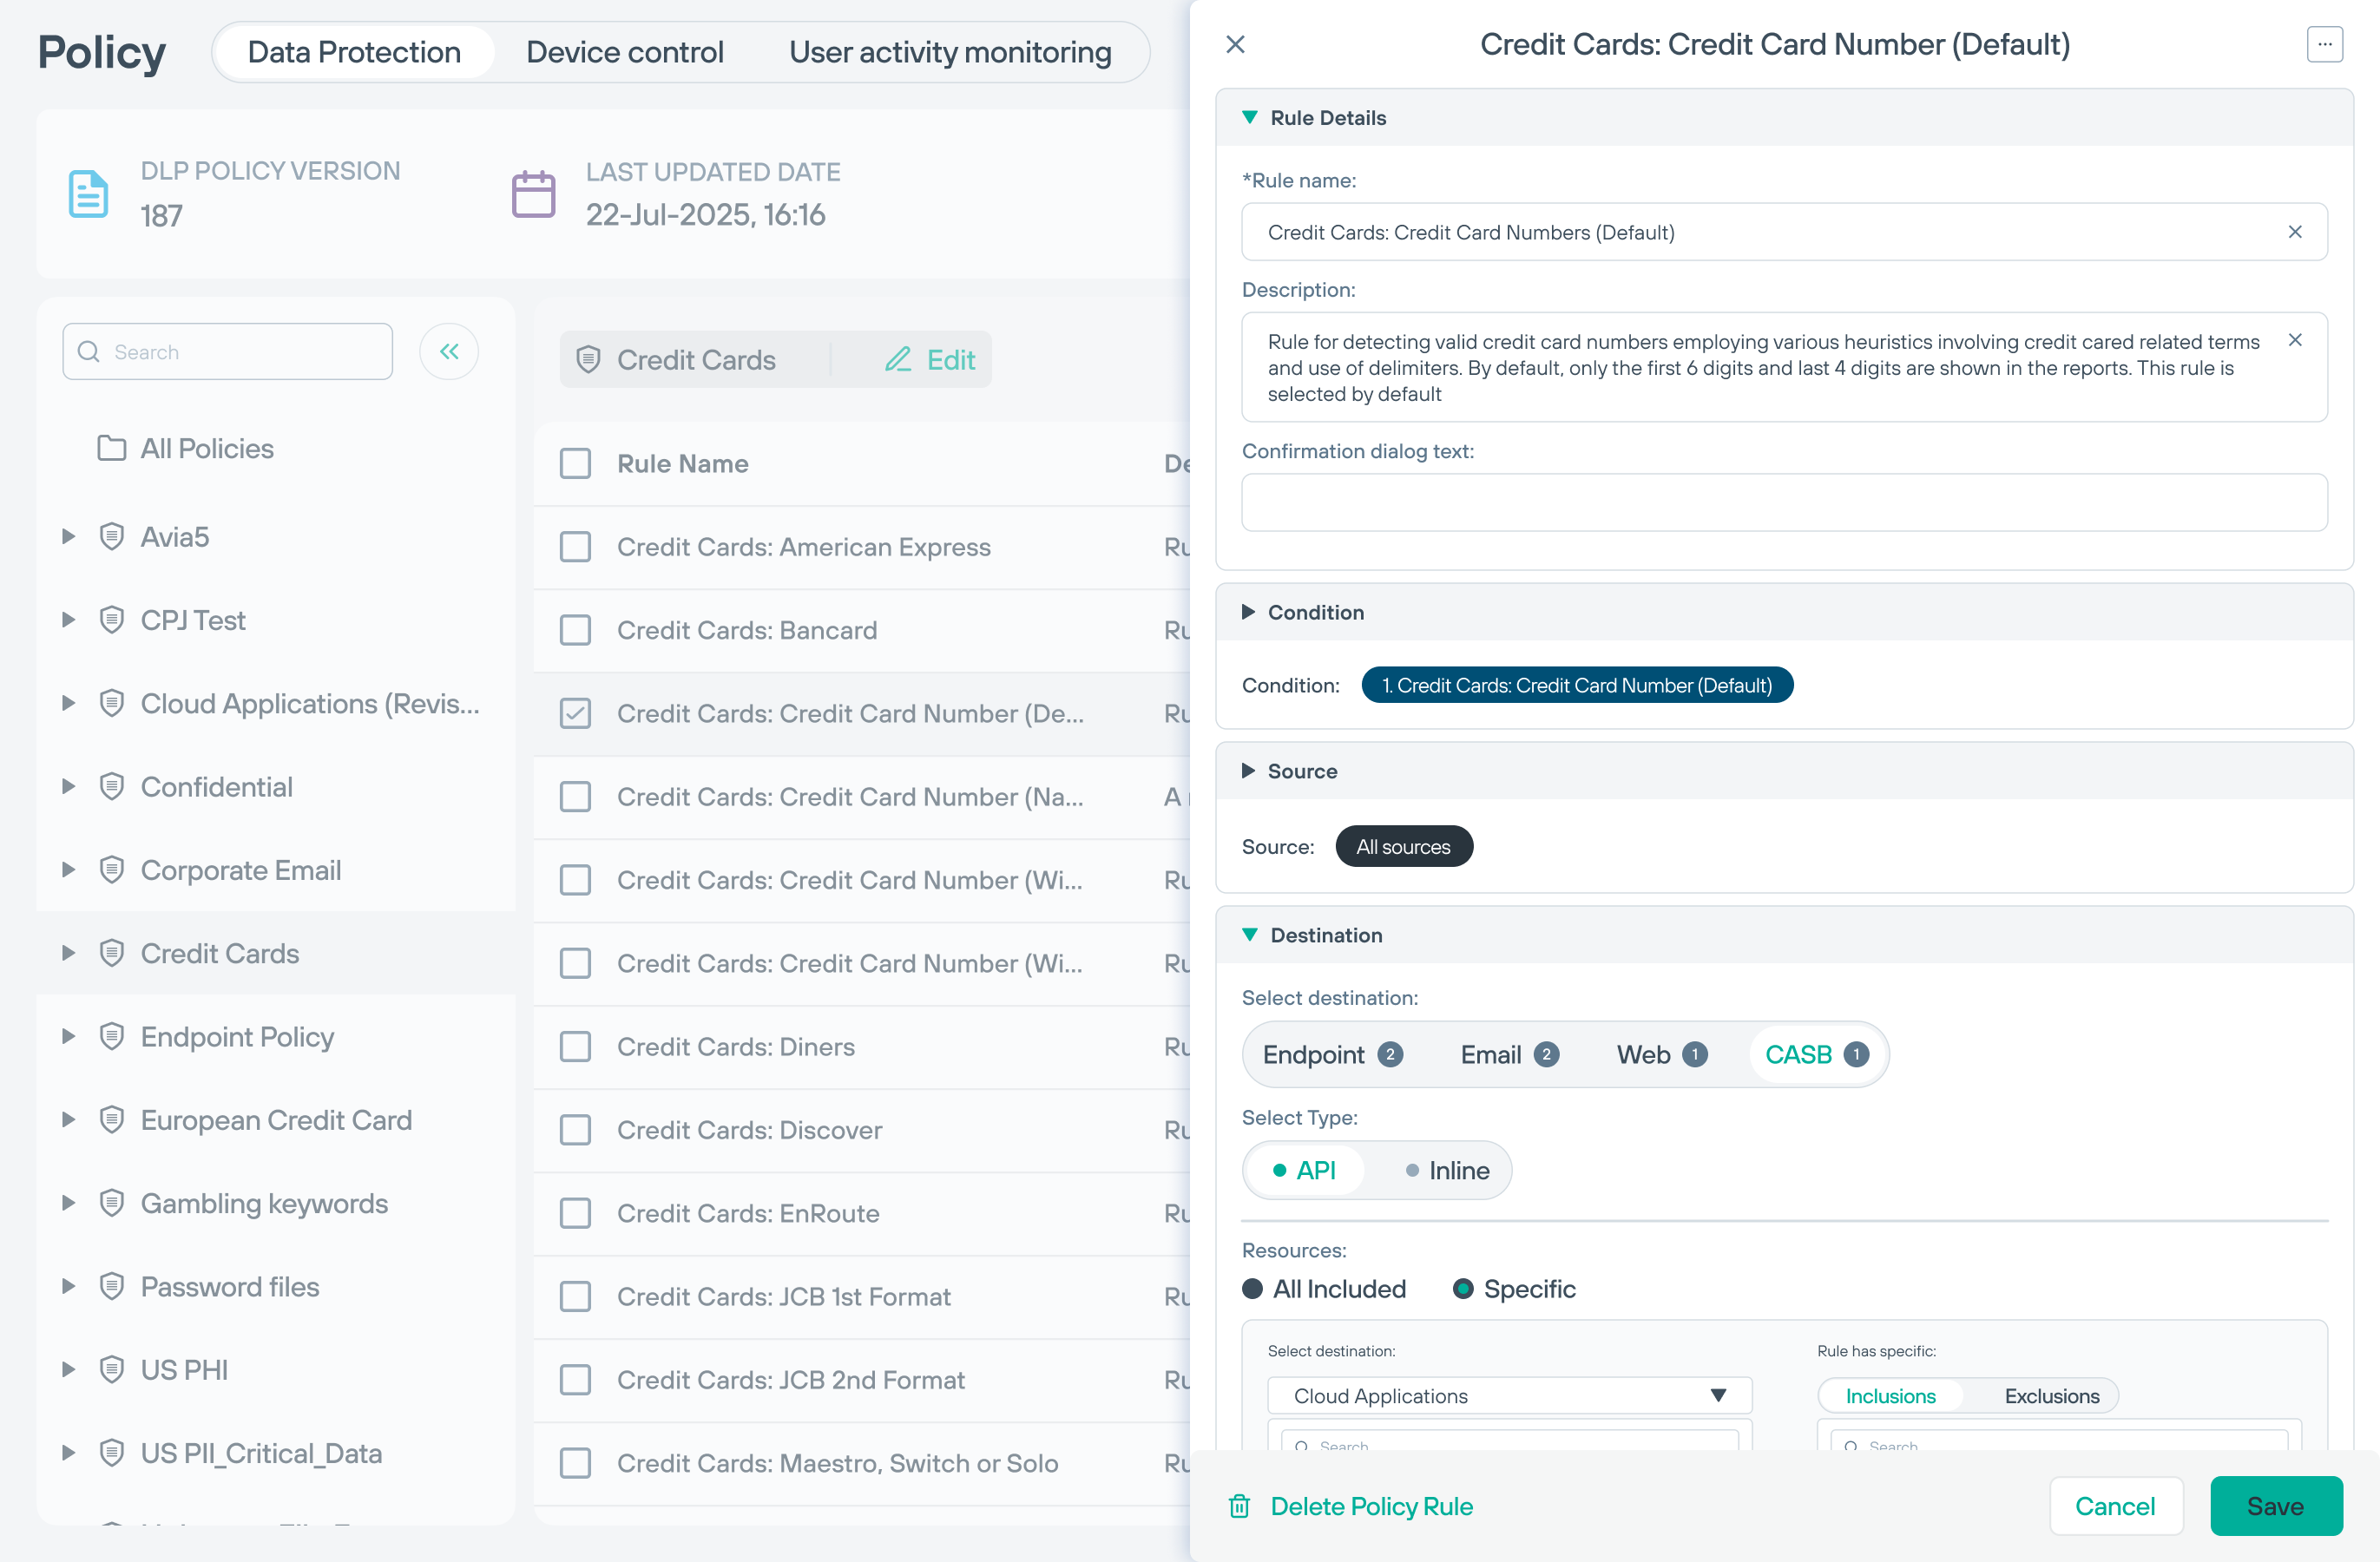Screen dimensions: 2380x1562
Task: Uncheck Credit Card Number (Default) row checkbox
Action: point(575,713)
